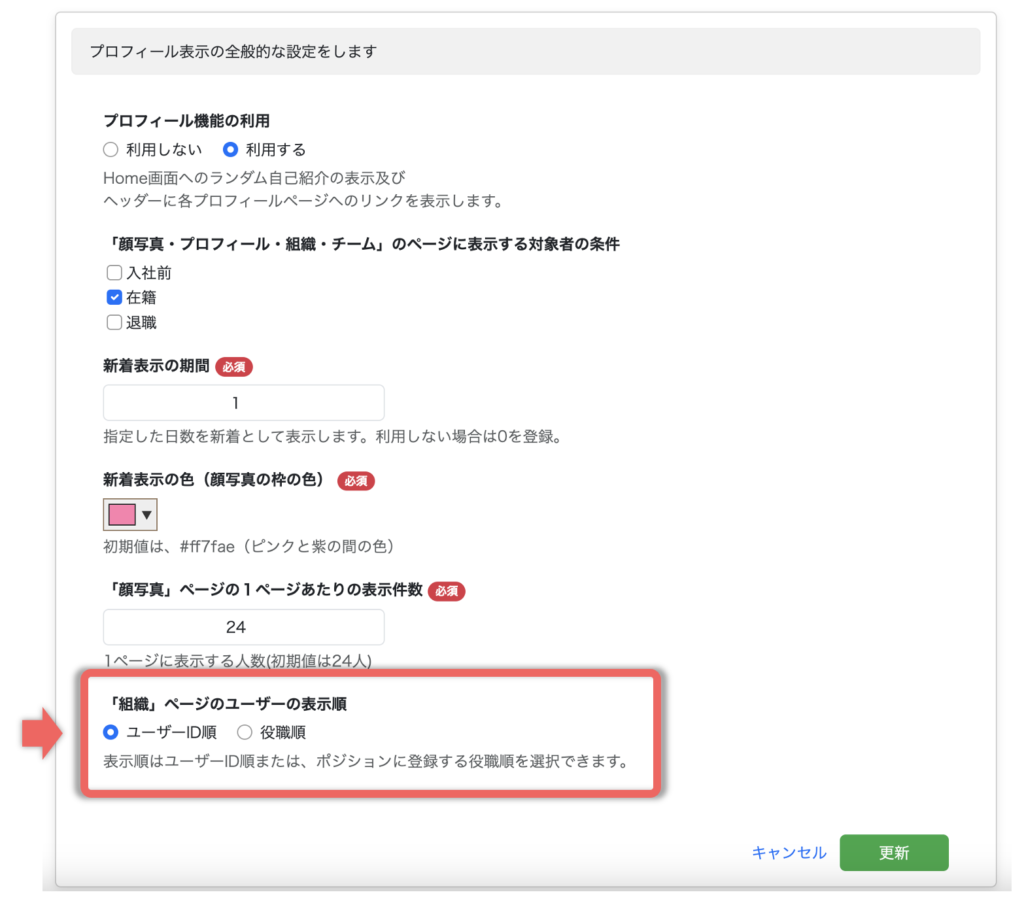Click 必須 badge beside 新着表示の色
This screenshot has width=1024, height=905.
click(356, 480)
